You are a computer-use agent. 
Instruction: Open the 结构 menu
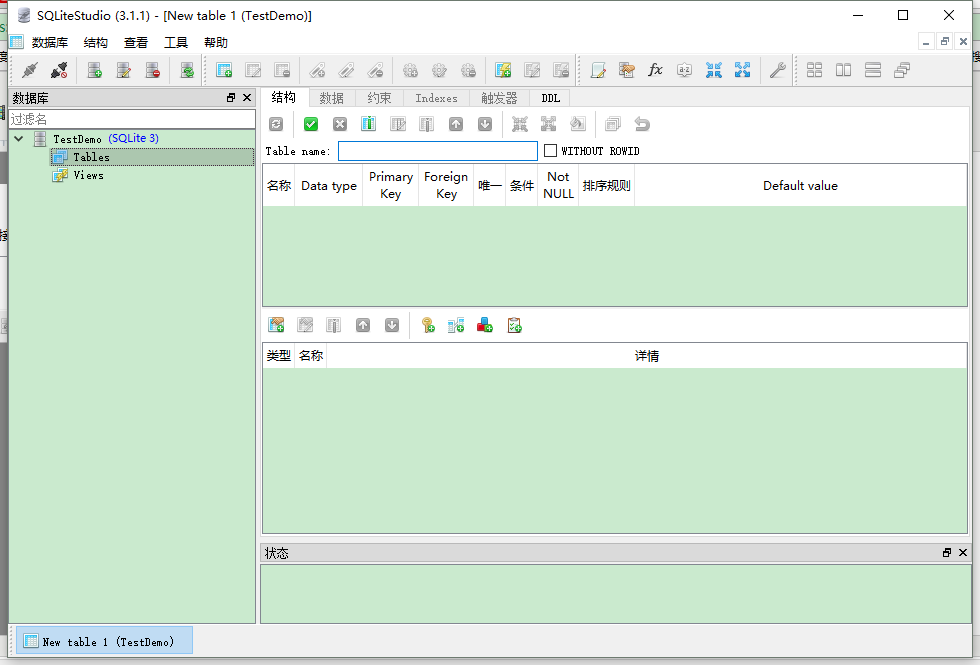[96, 42]
